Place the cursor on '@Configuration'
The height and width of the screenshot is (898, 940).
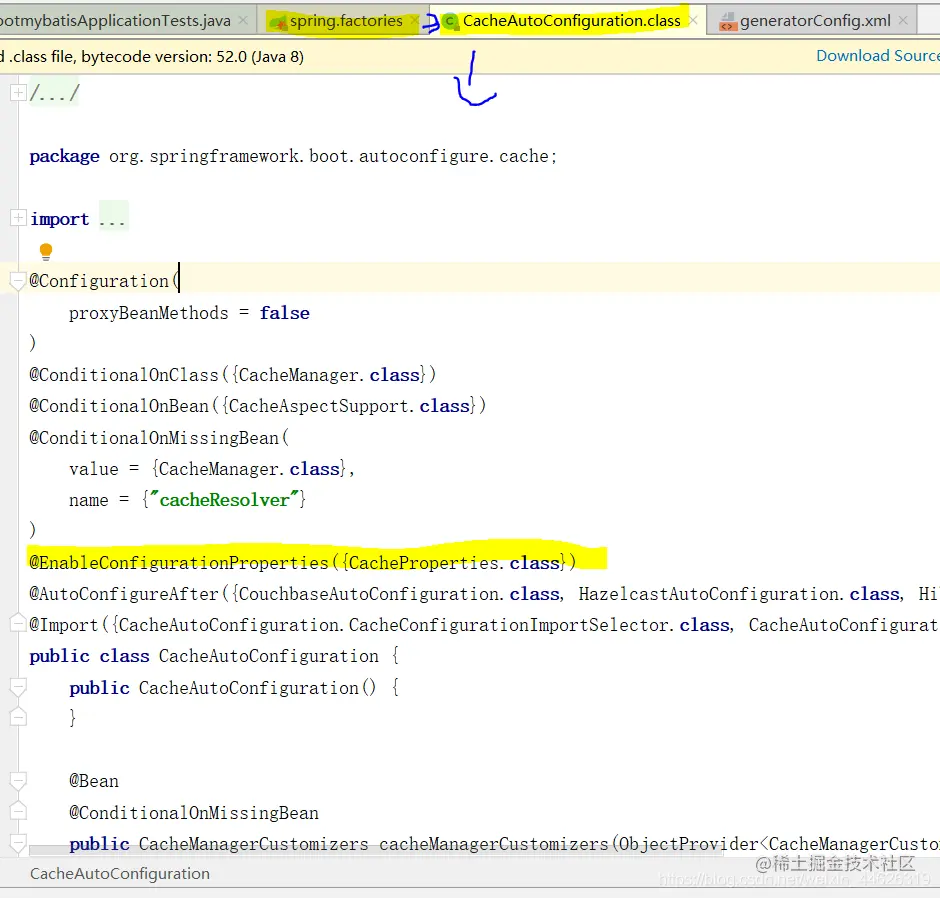click(x=99, y=281)
